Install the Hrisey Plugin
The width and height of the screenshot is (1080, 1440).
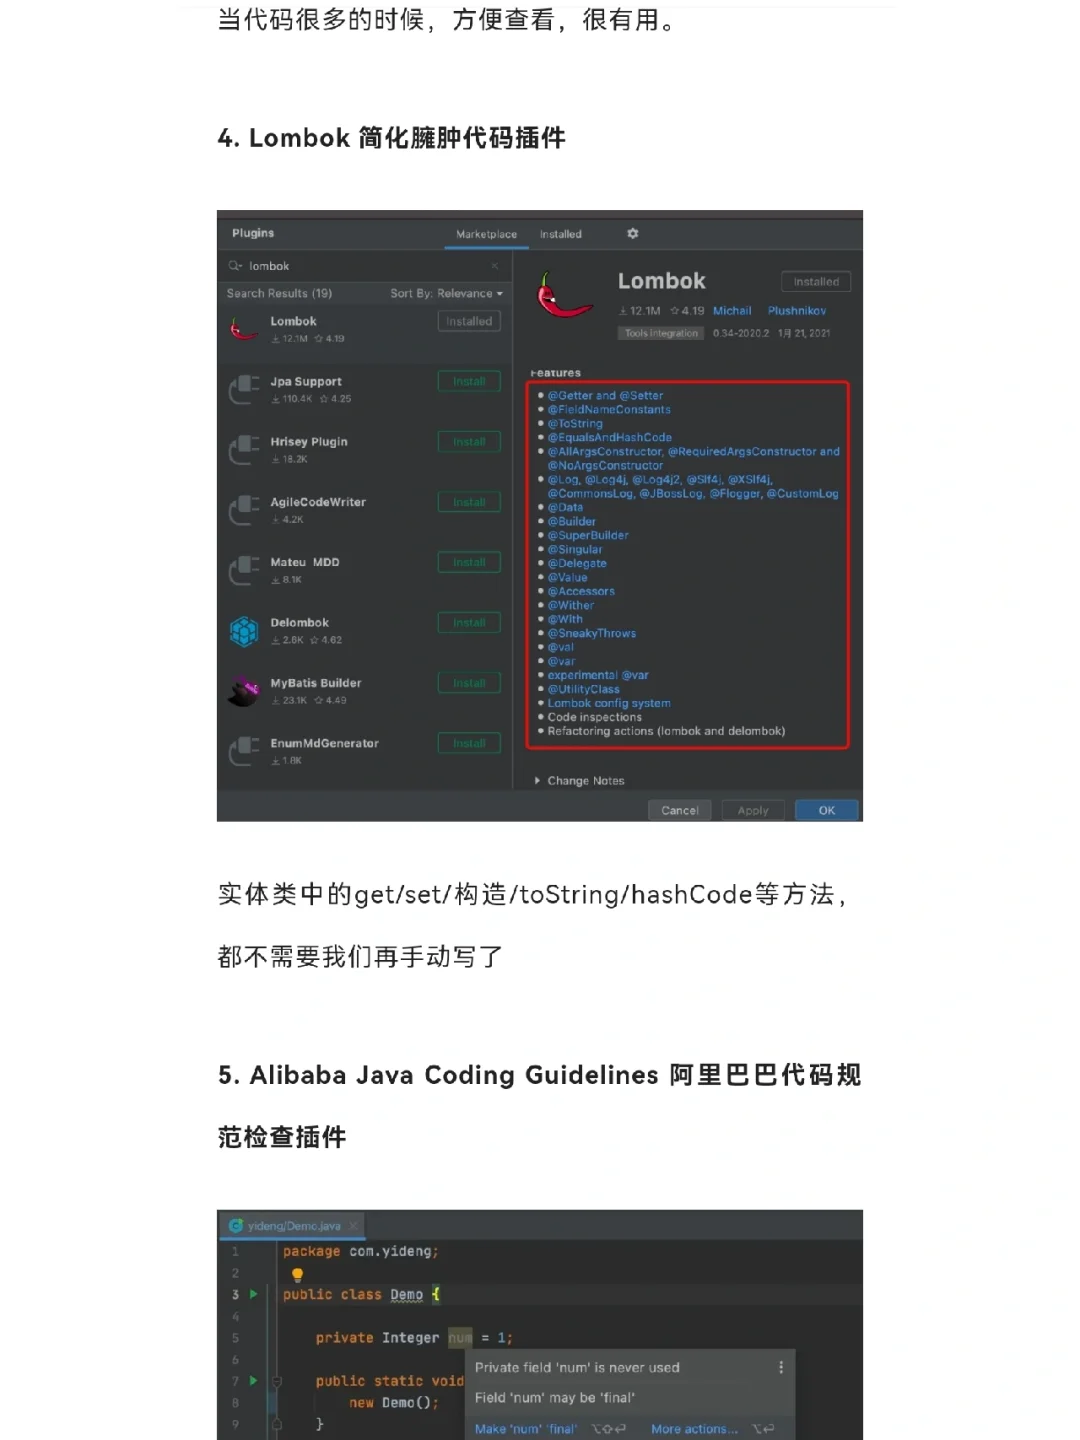[469, 441]
